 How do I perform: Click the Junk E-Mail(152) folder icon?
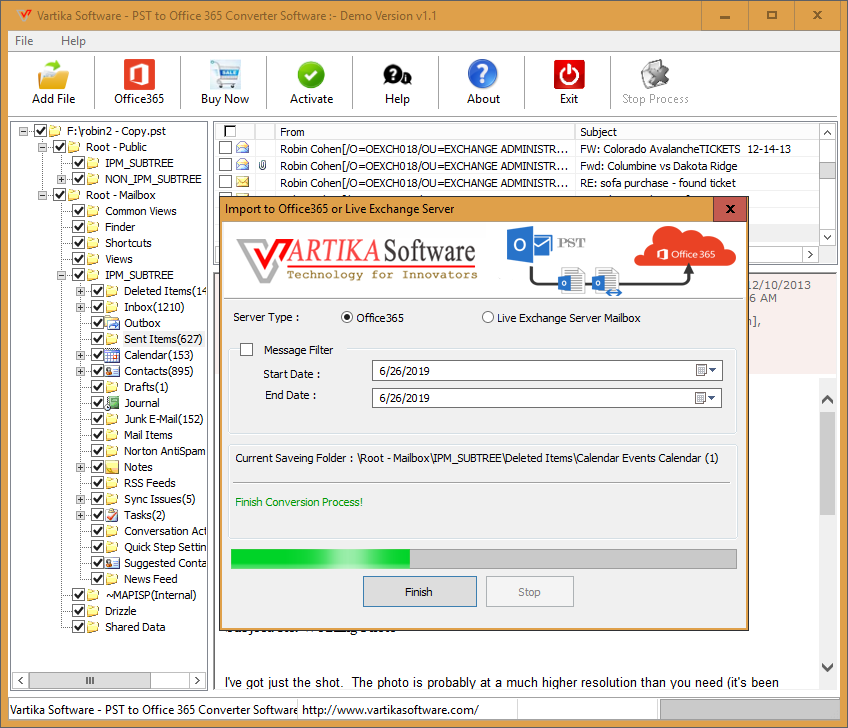click(112, 419)
